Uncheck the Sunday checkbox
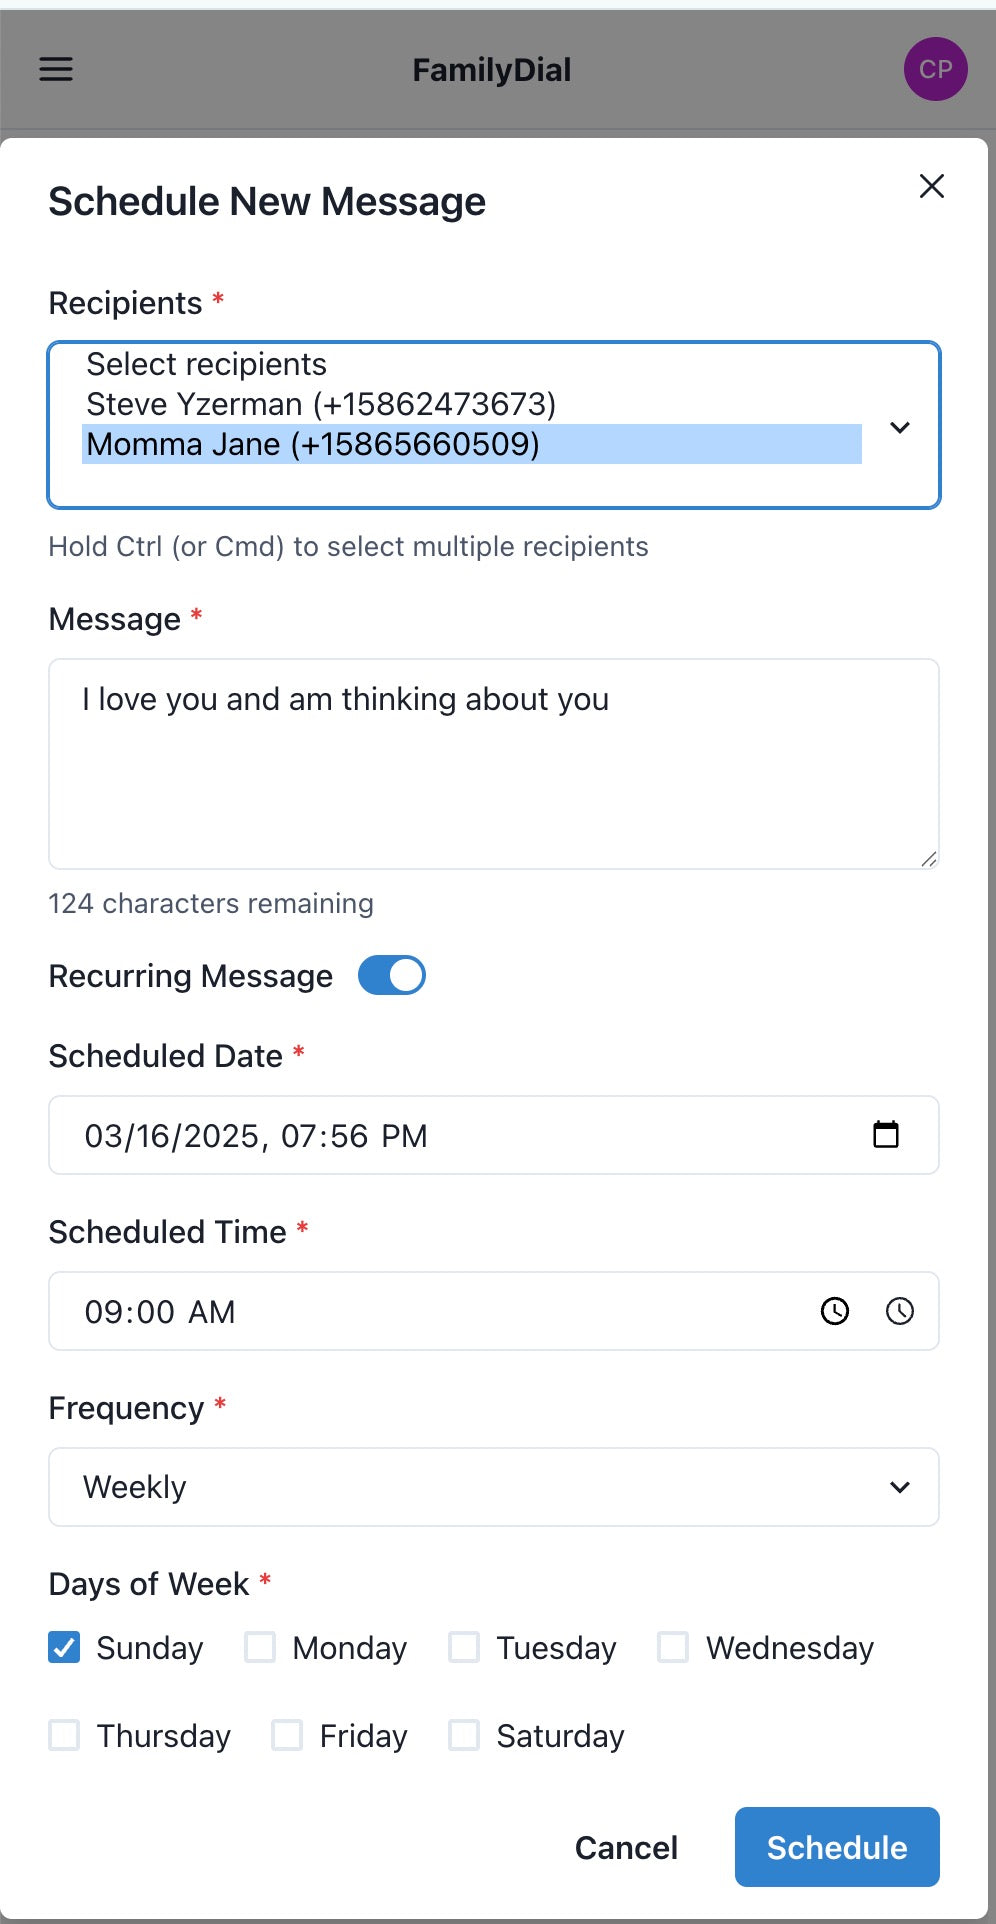This screenshot has width=996, height=1924. (x=65, y=1647)
